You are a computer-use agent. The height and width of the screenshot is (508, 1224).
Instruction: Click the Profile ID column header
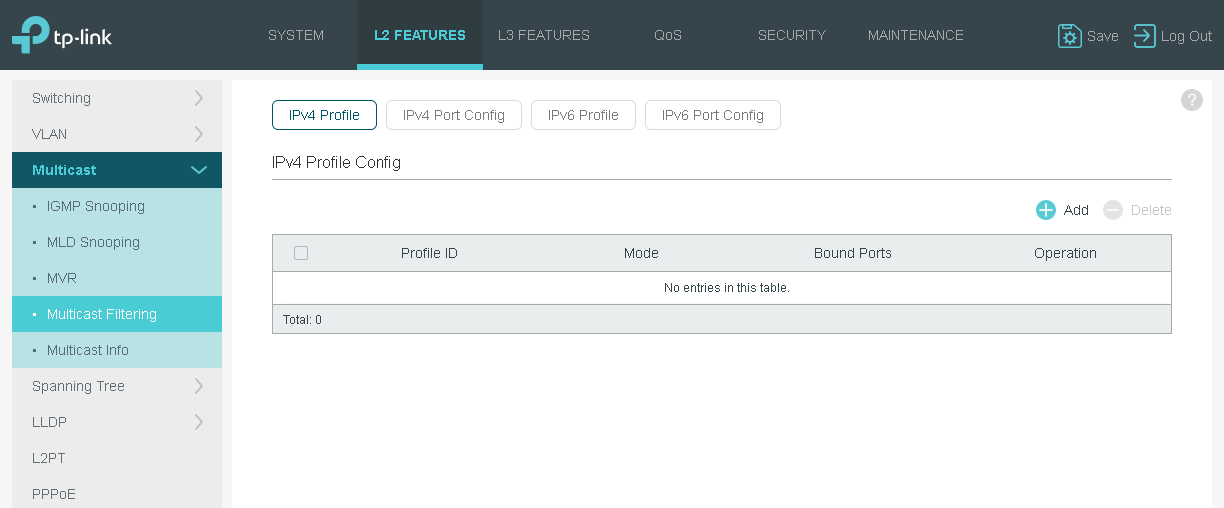[429, 253]
